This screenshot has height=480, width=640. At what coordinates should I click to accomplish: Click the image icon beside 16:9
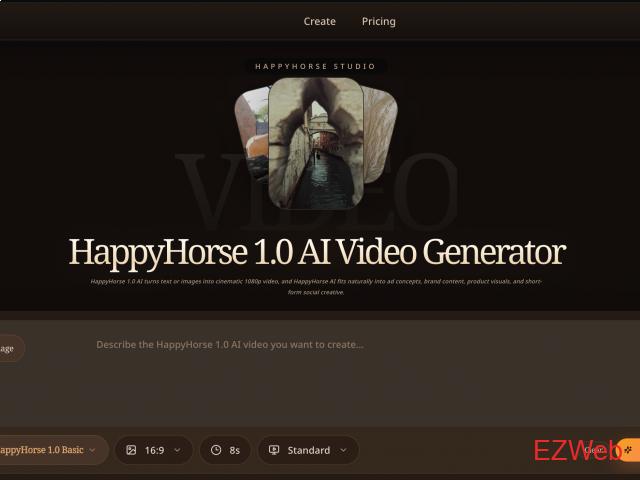[131, 450]
